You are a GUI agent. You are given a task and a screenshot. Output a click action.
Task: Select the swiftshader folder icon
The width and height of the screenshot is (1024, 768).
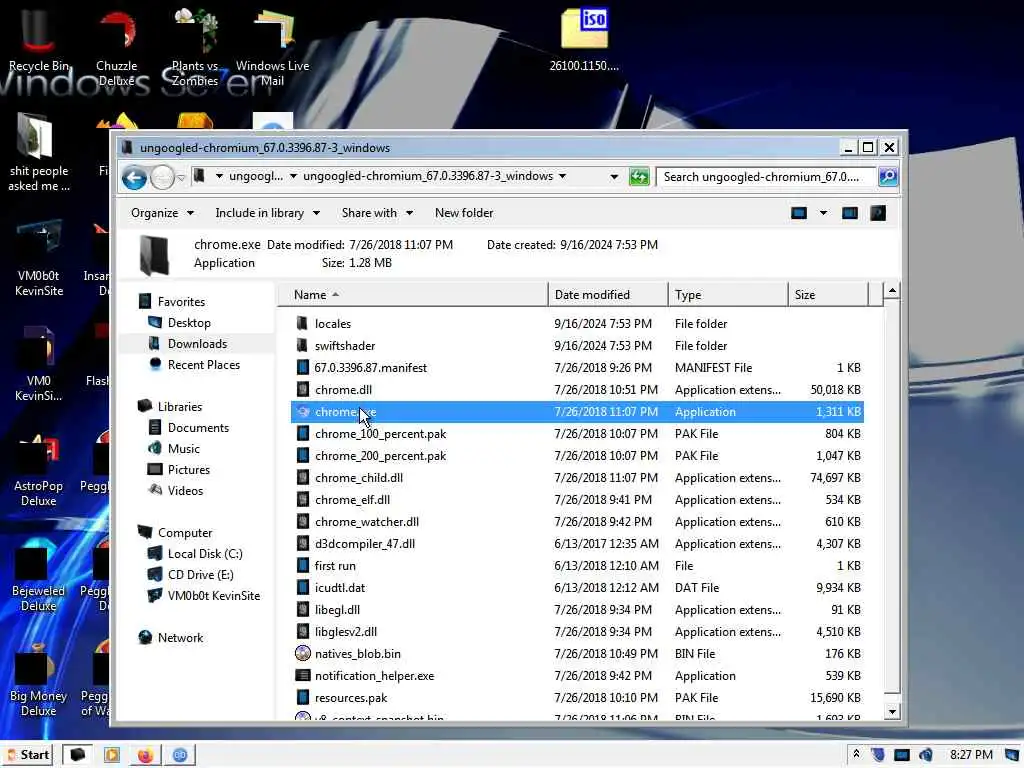[302, 345]
